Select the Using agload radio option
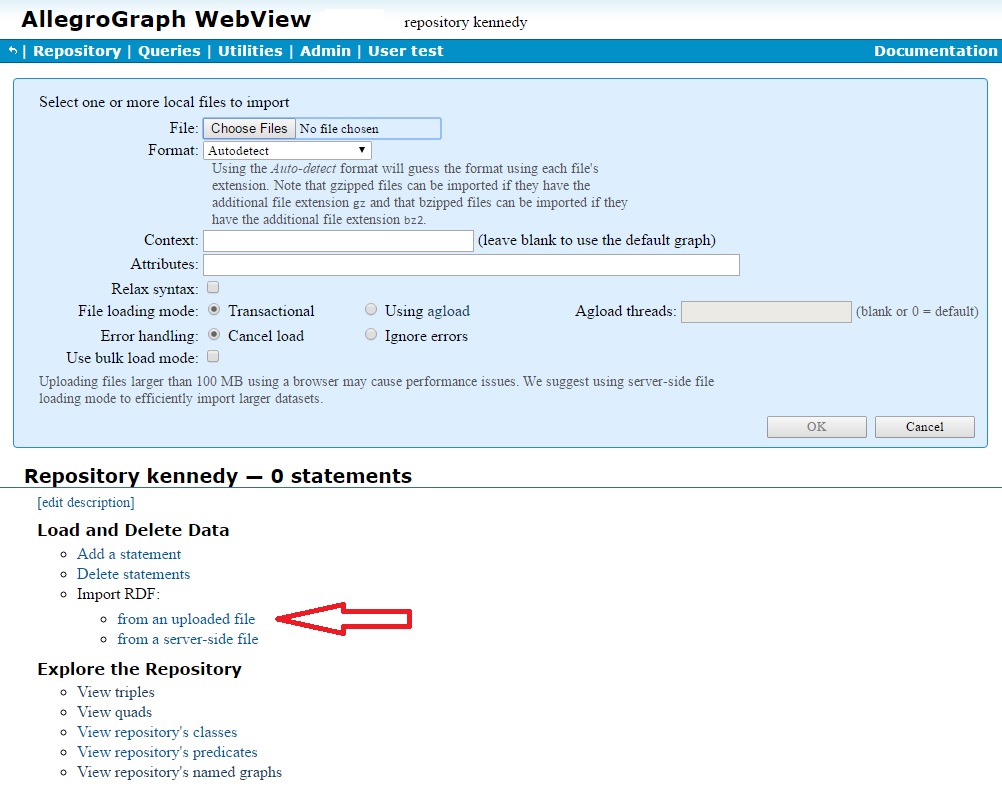The width and height of the screenshot is (1002, 788). tap(371, 311)
